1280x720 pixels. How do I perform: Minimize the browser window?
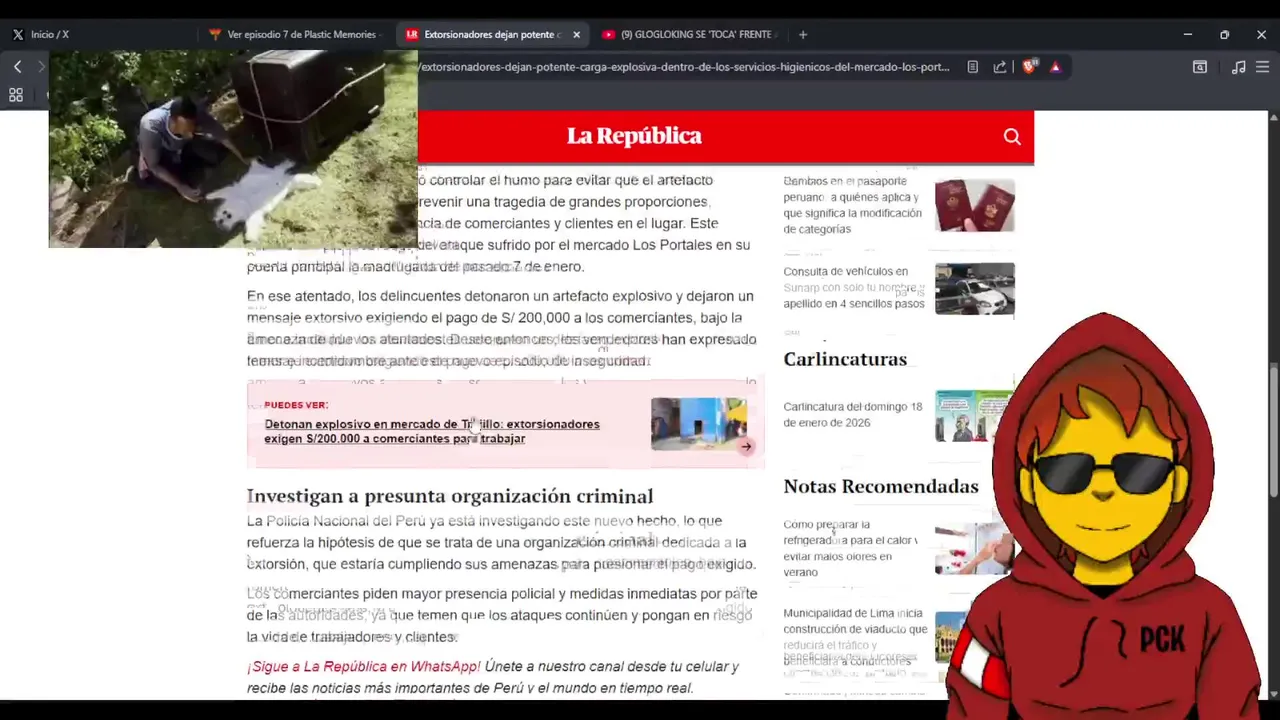[1187, 34]
